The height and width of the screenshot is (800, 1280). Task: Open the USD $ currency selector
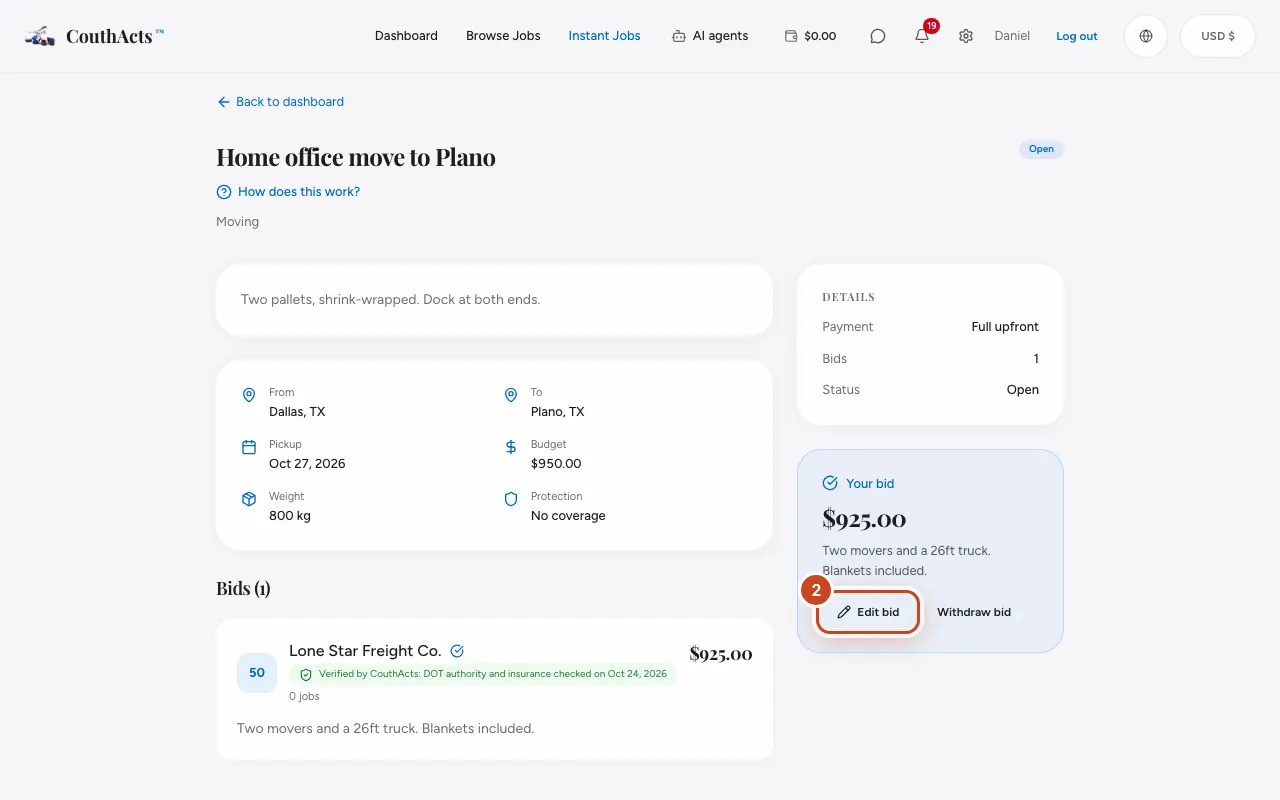pos(1218,36)
